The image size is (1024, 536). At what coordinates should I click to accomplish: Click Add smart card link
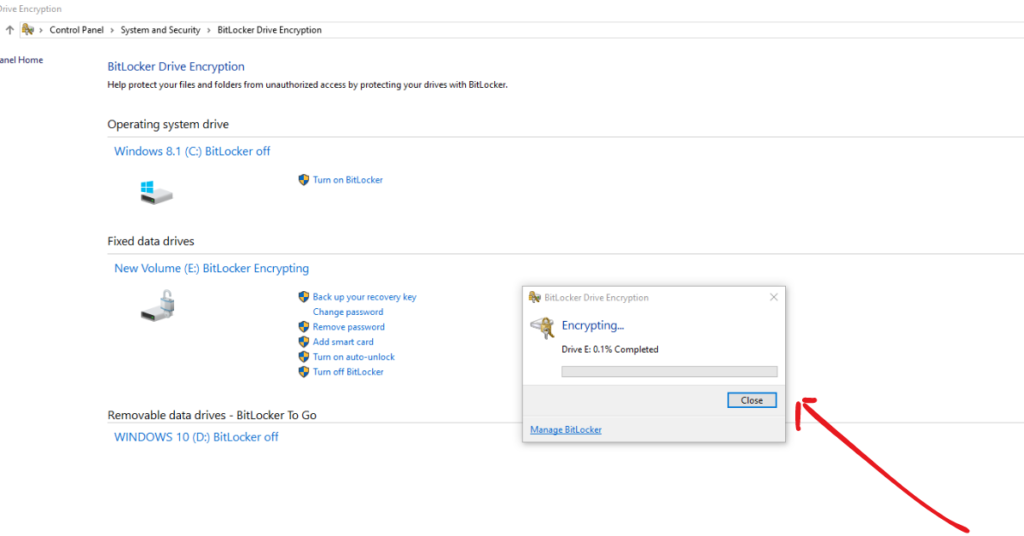pos(343,342)
